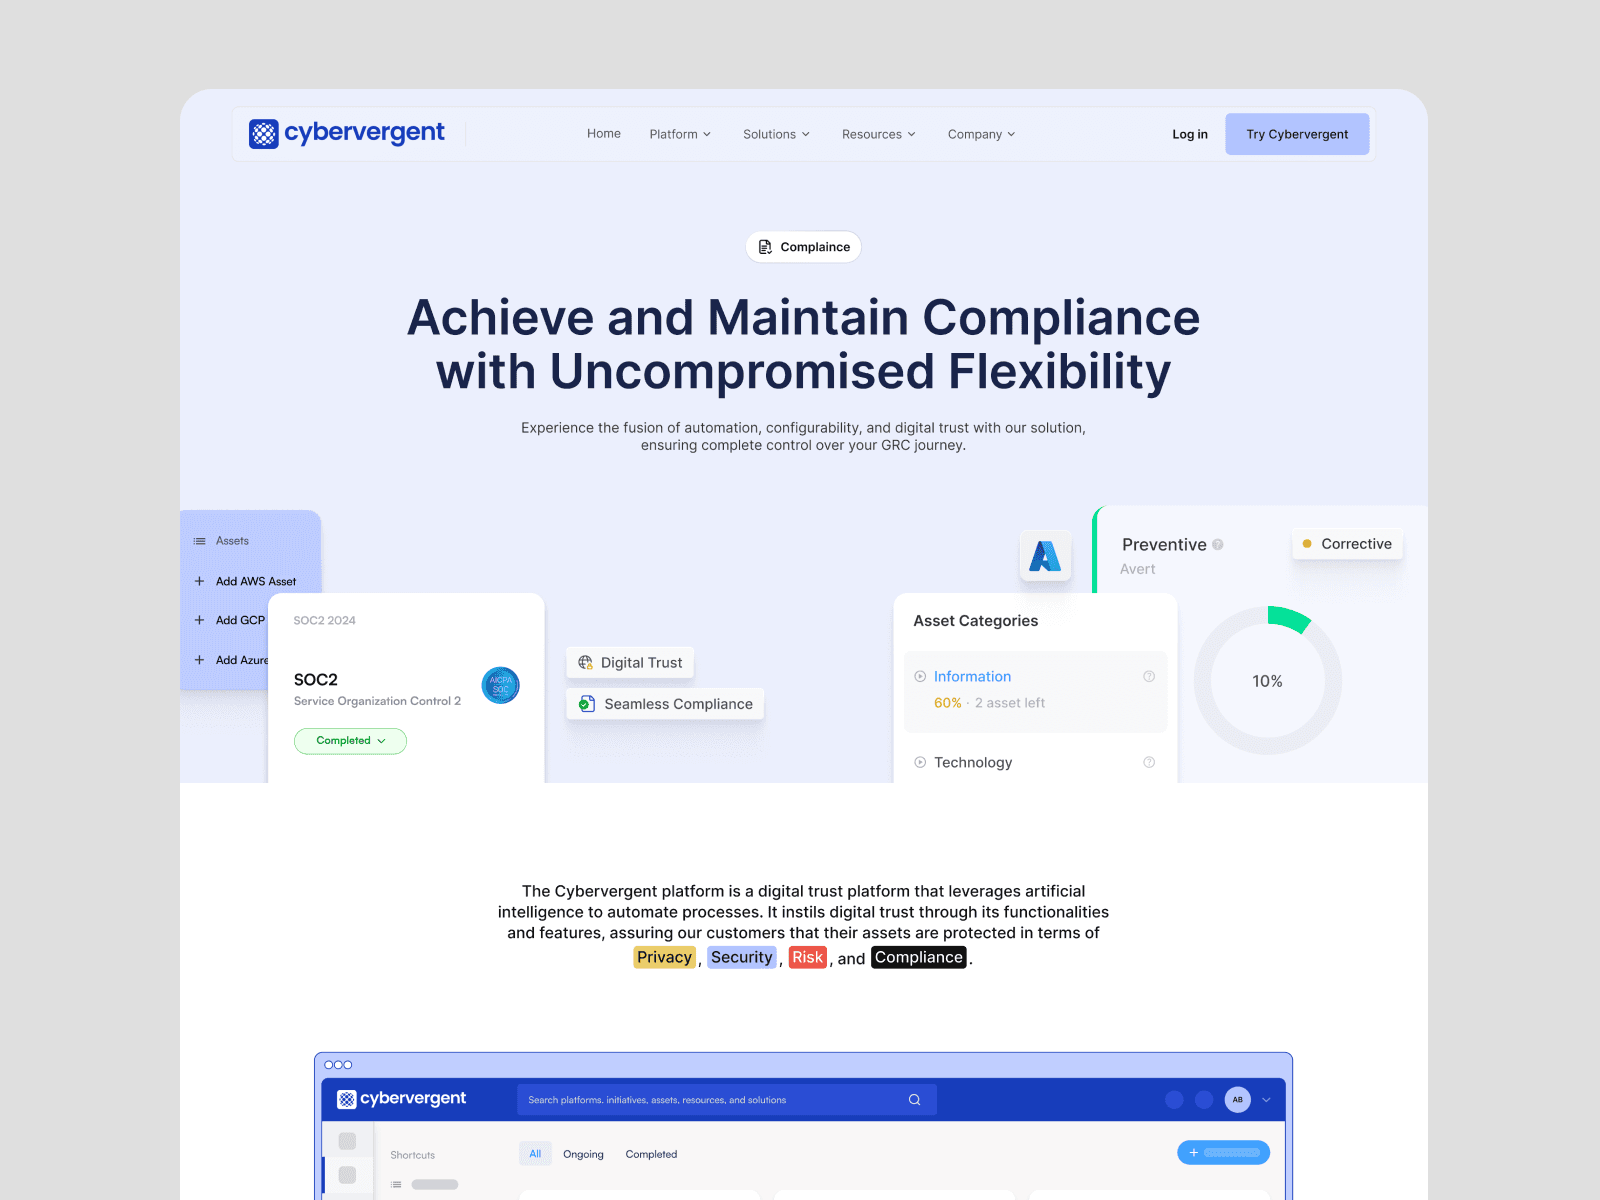
Task: Click the list icon under Shortcuts
Action: click(x=396, y=1184)
